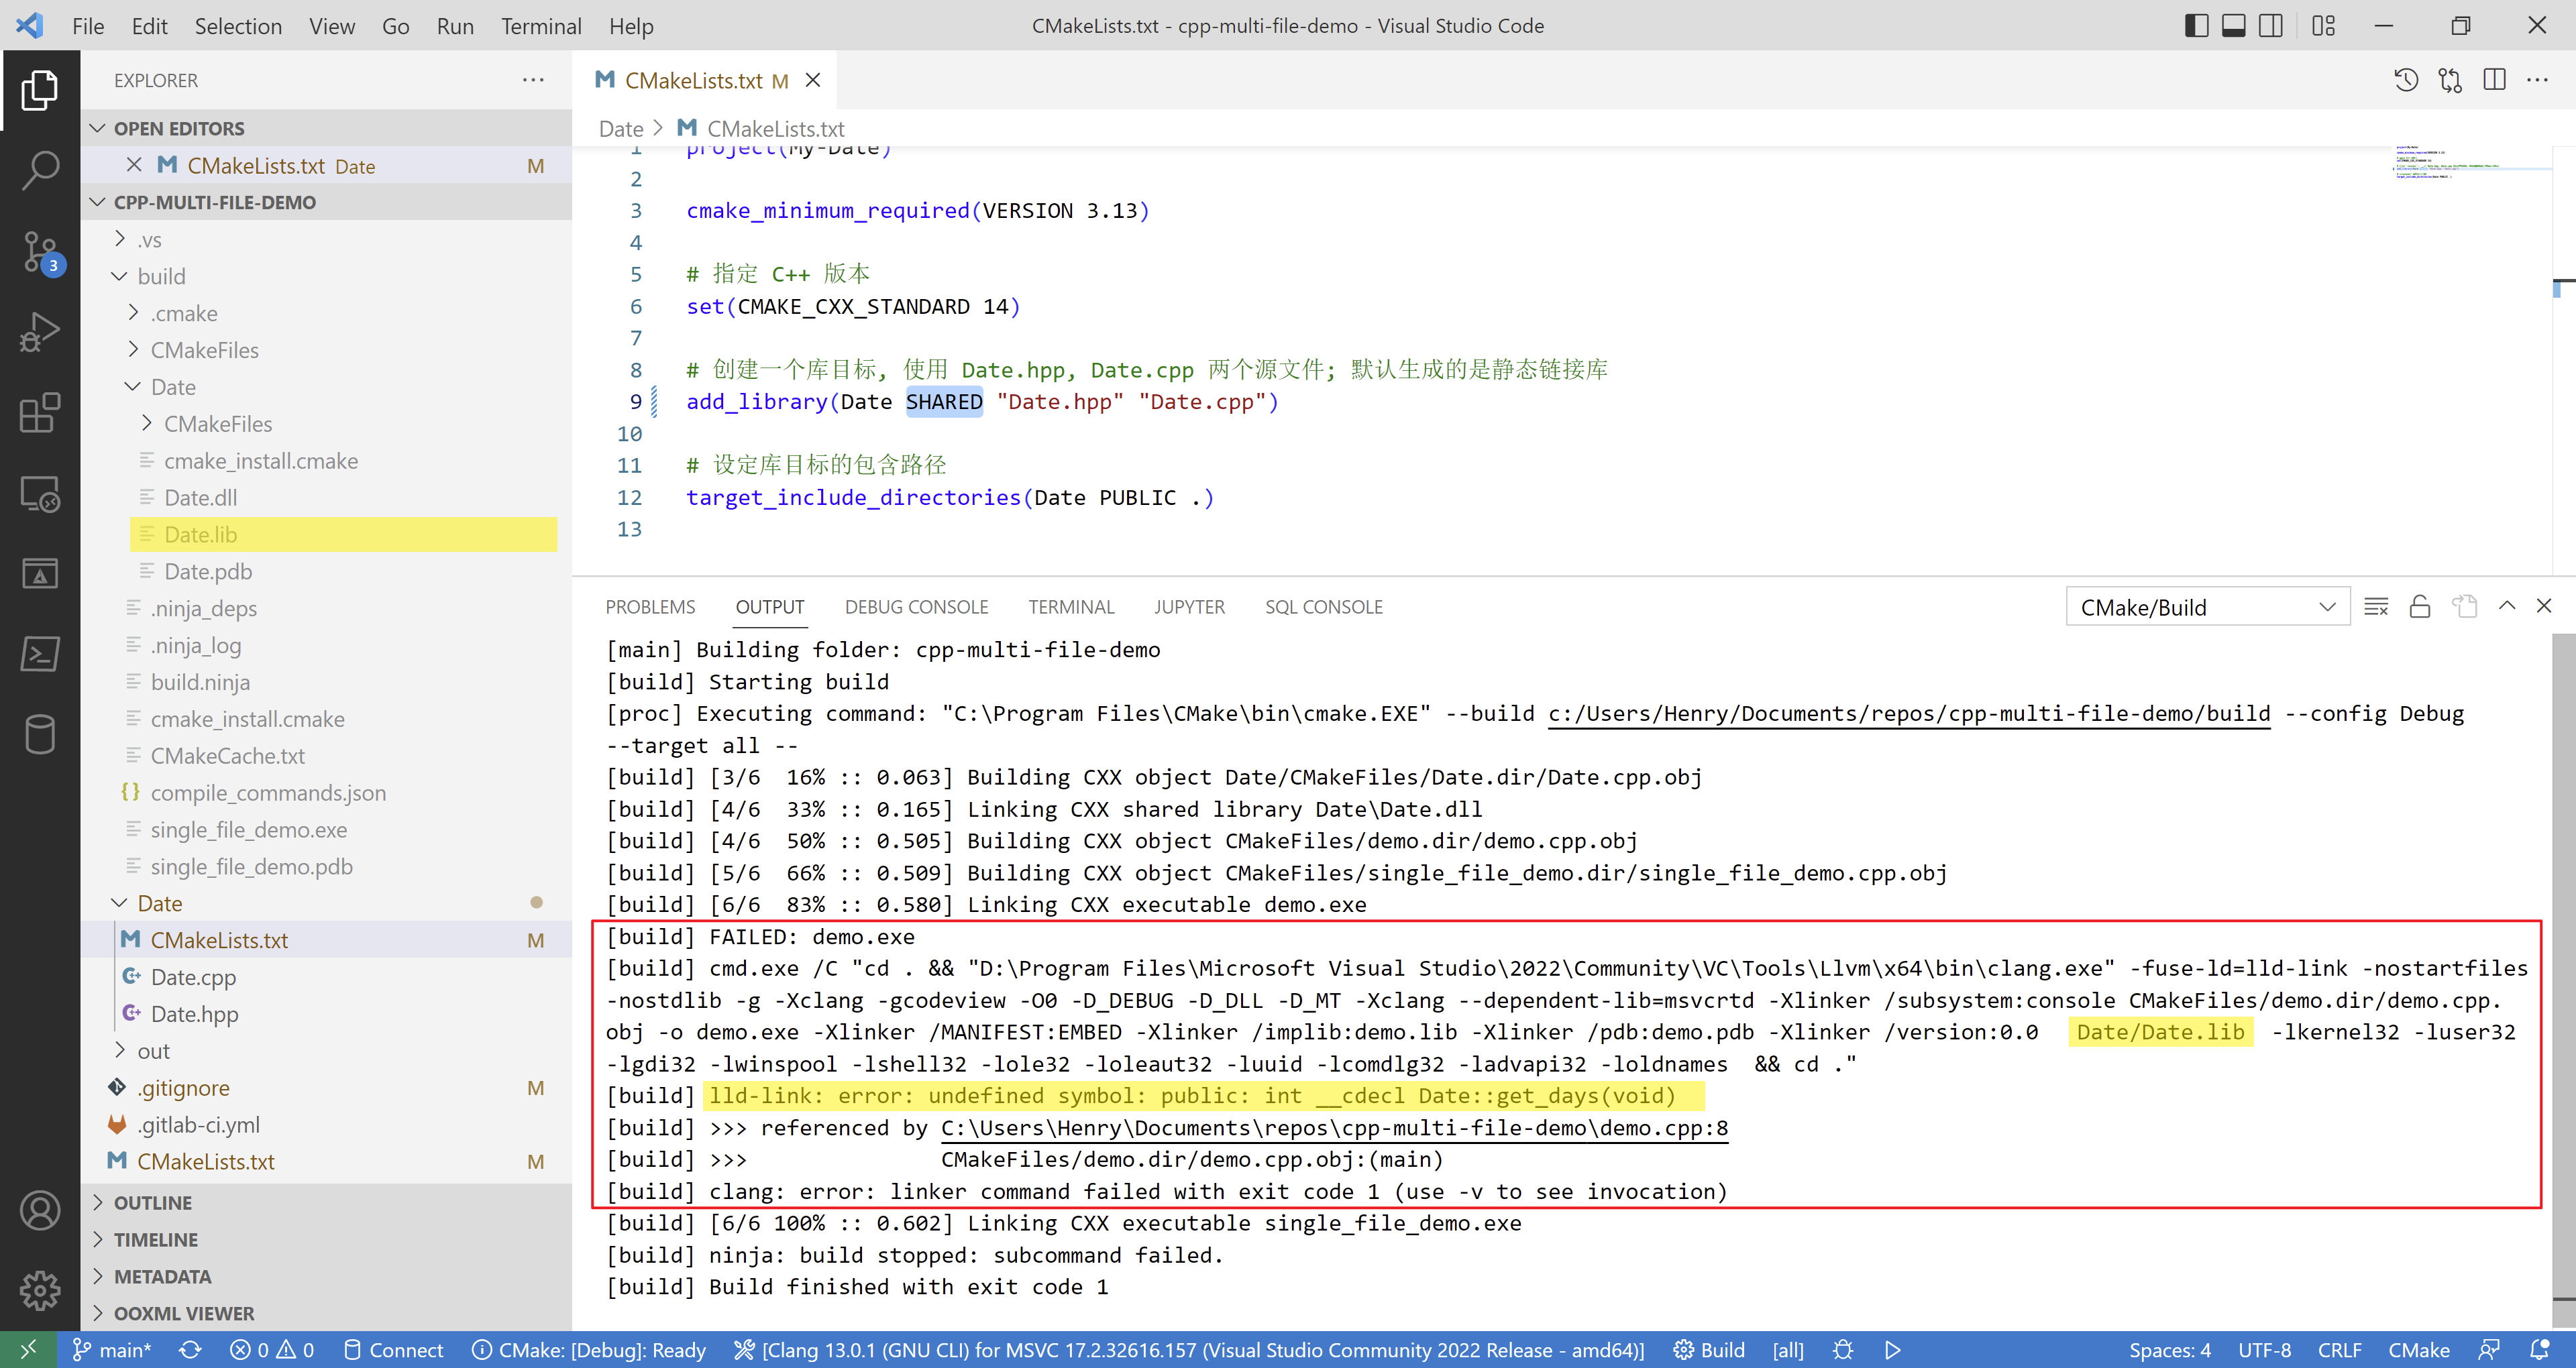Open Date.cpp in the file tree
The width and height of the screenshot is (2576, 1368).
pos(326,977)
